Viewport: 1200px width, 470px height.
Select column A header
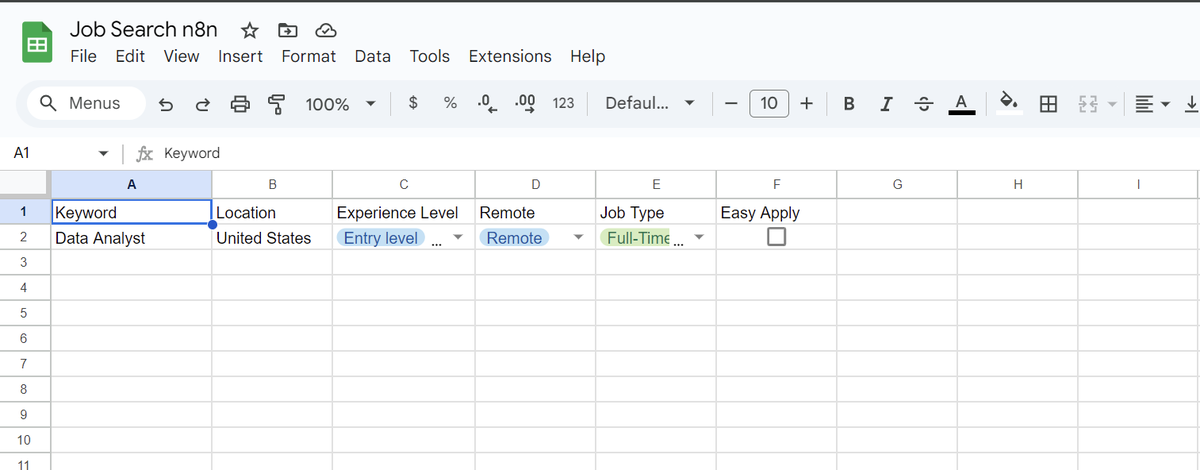(131, 184)
